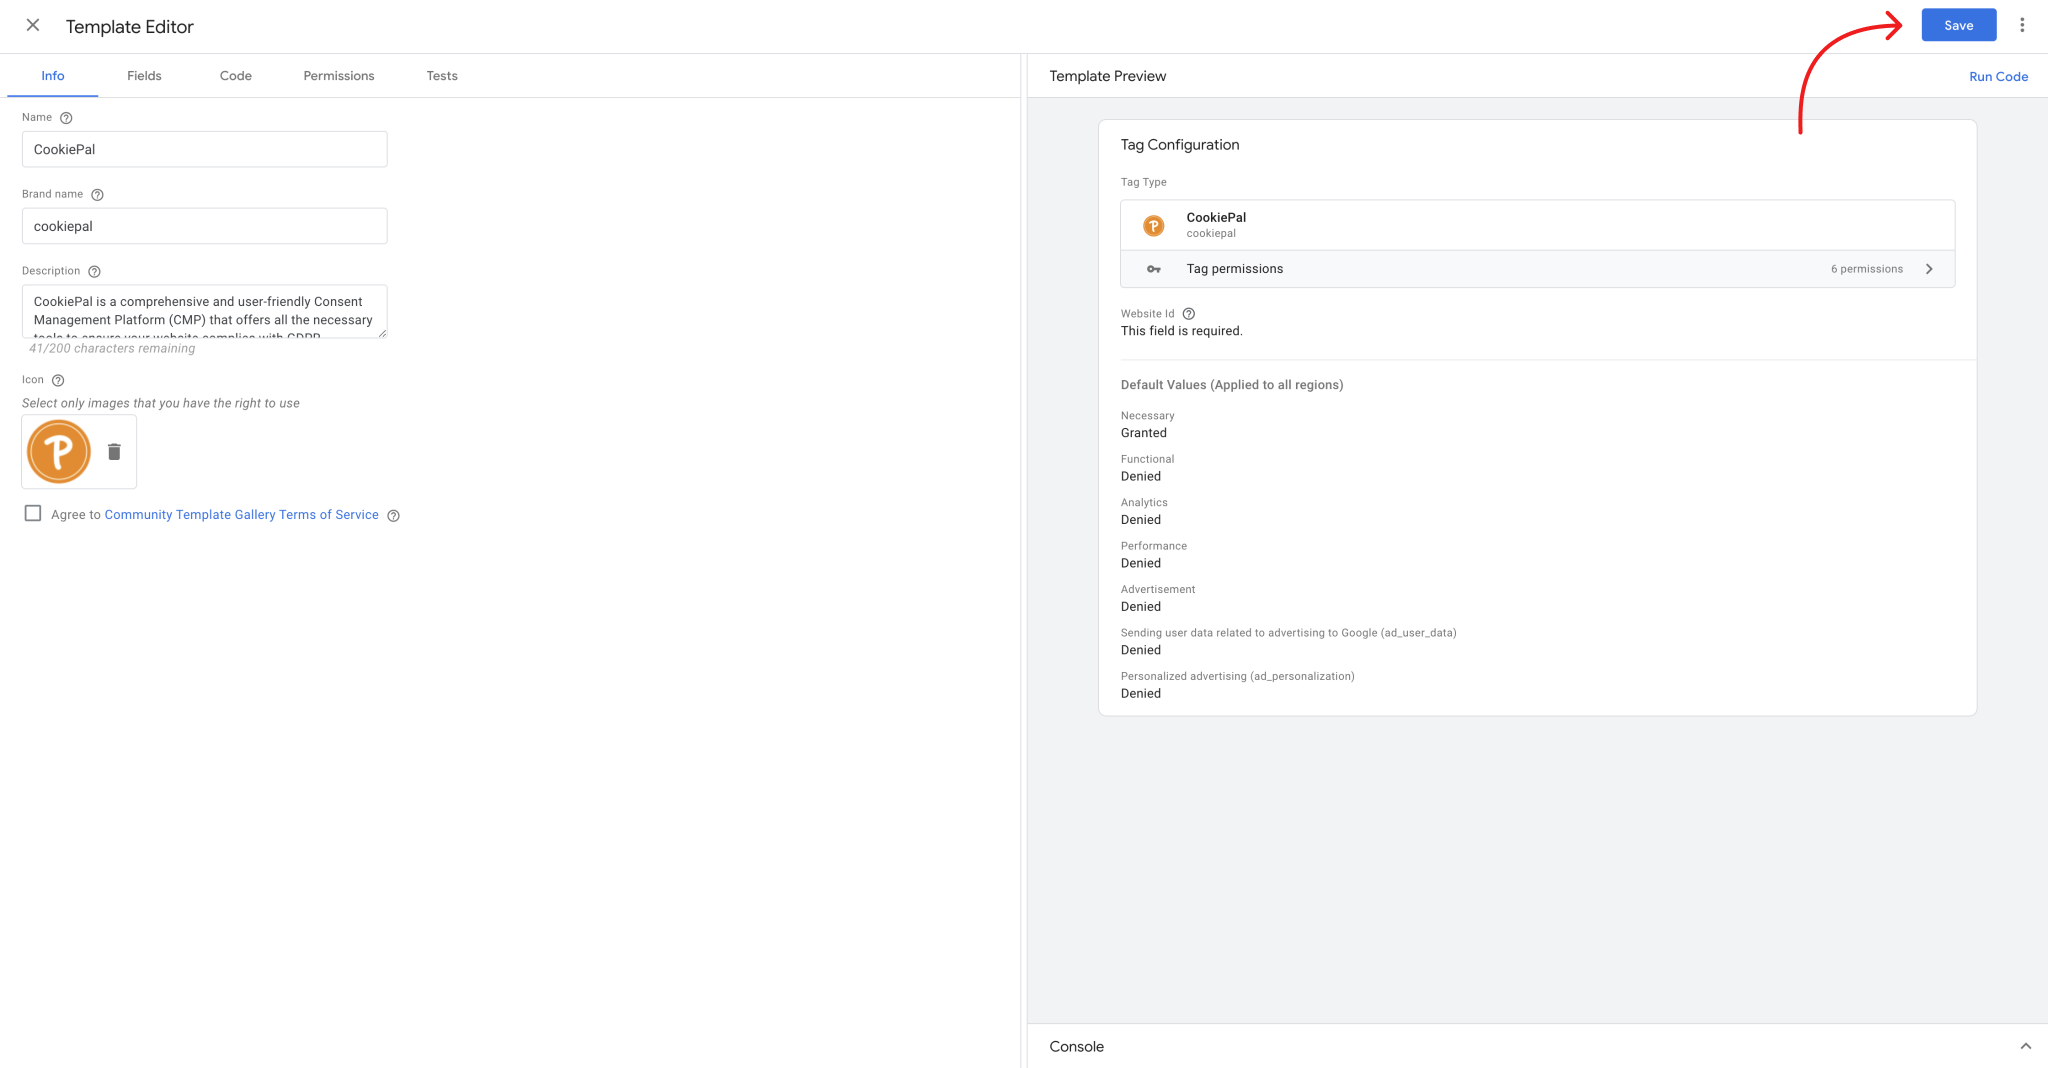Click the help icon next to Icon label
The image size is (2048, 1068).
[58, 381]
